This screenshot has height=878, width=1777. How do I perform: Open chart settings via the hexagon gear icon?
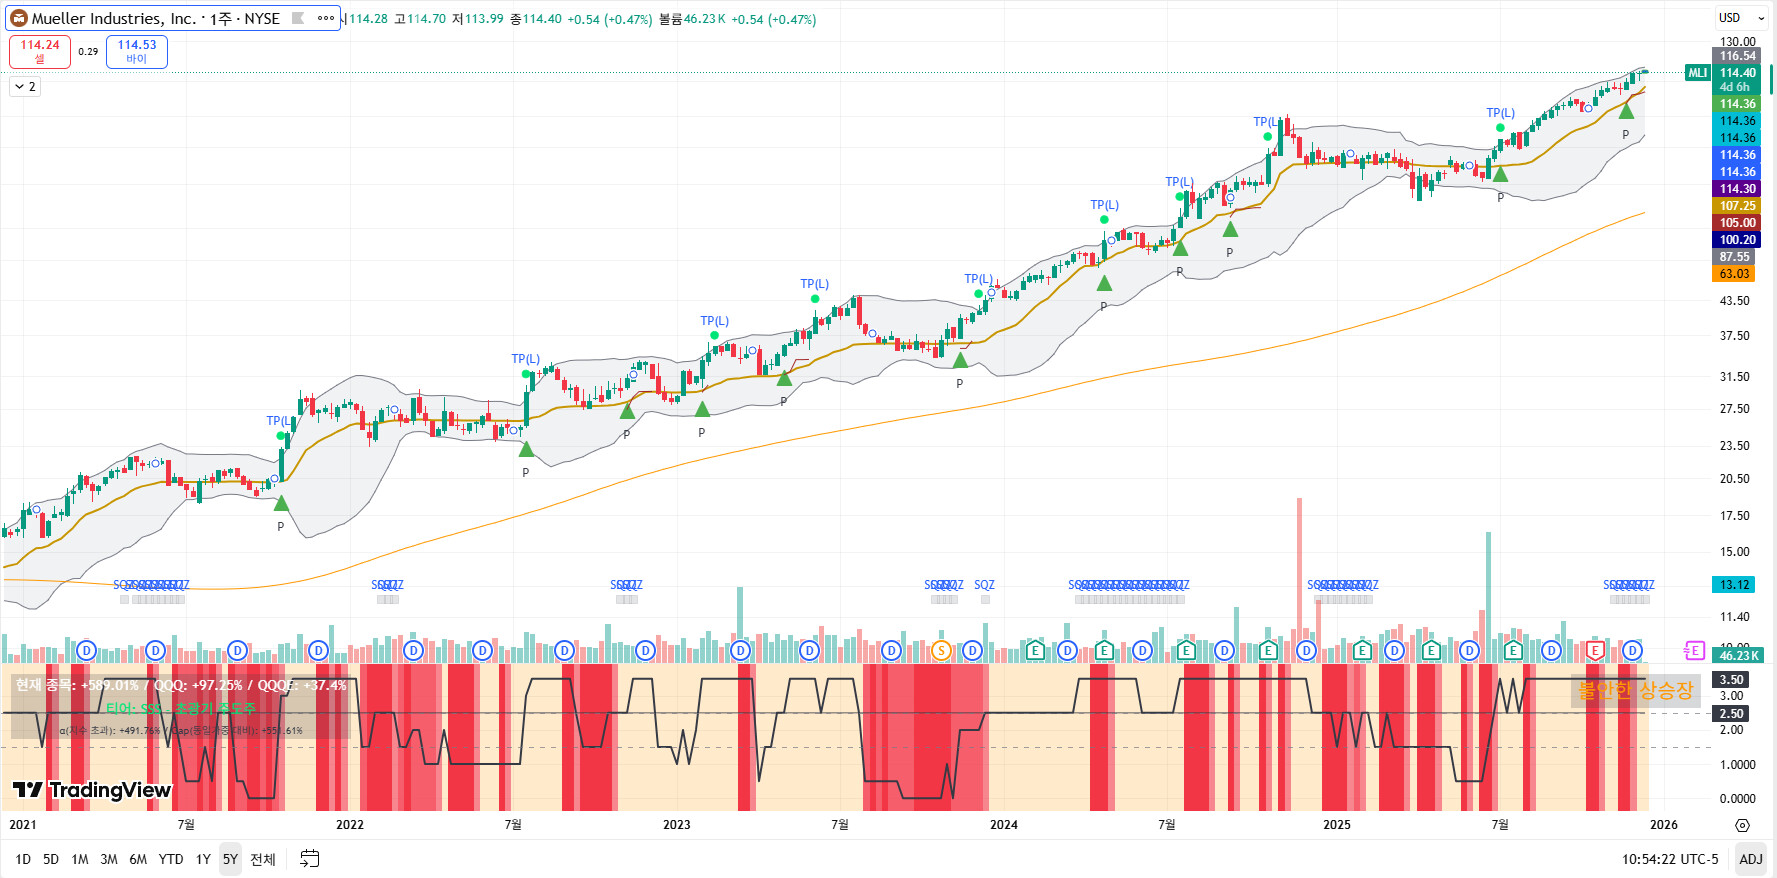1742,825
